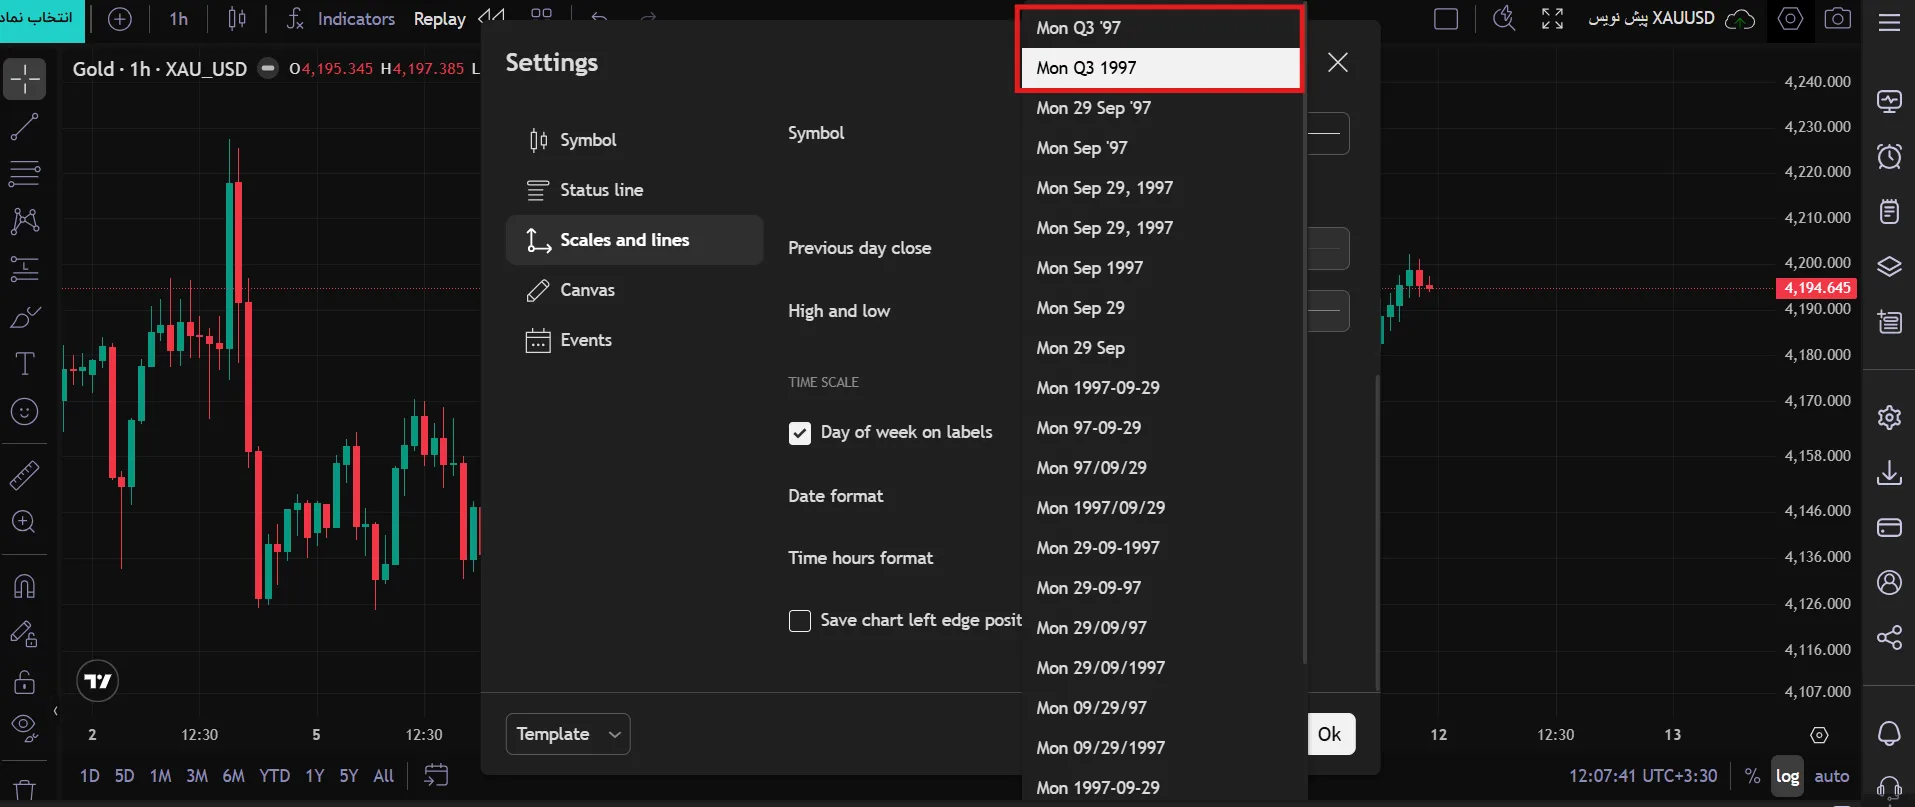The image size is (1915, 807).
Task: Open Events settings tab
Action: pyautogui.click(x=634, y=340)
